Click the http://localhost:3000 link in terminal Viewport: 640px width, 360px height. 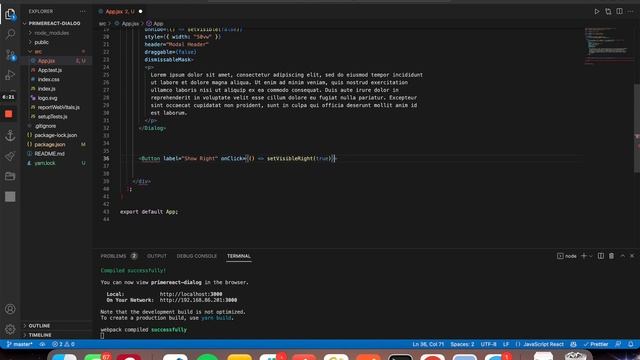[191, 294]
